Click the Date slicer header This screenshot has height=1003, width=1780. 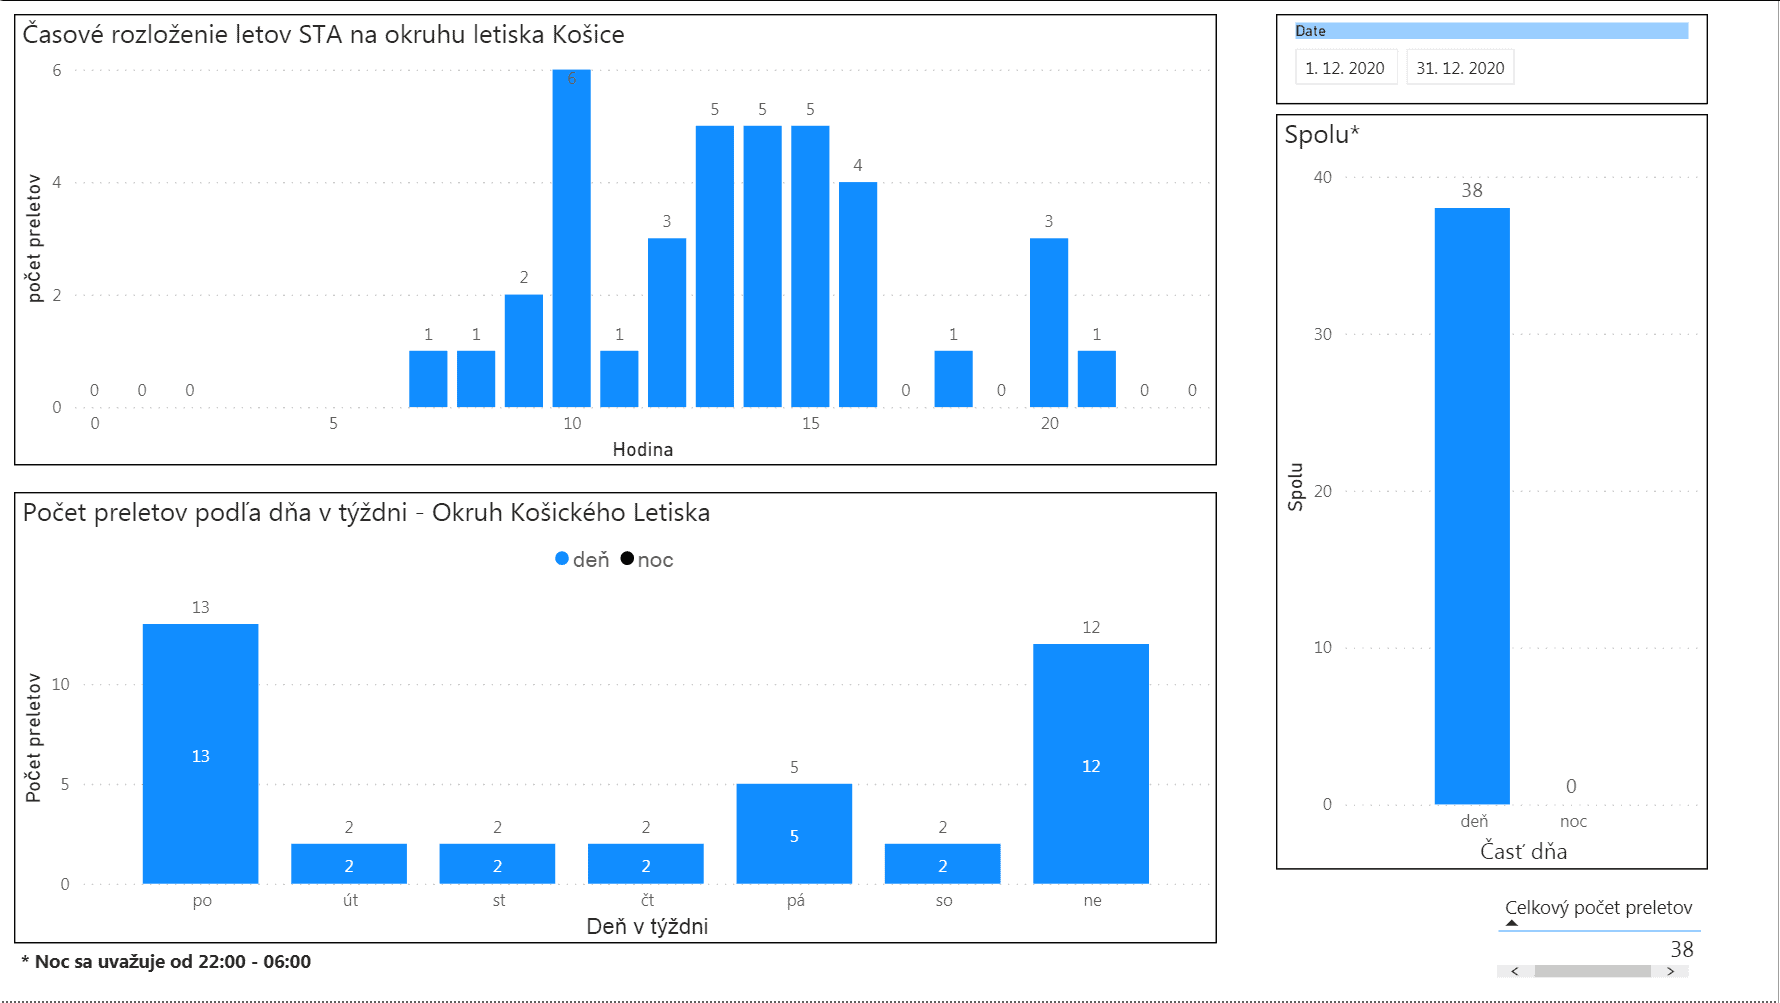click(1490, 31)
